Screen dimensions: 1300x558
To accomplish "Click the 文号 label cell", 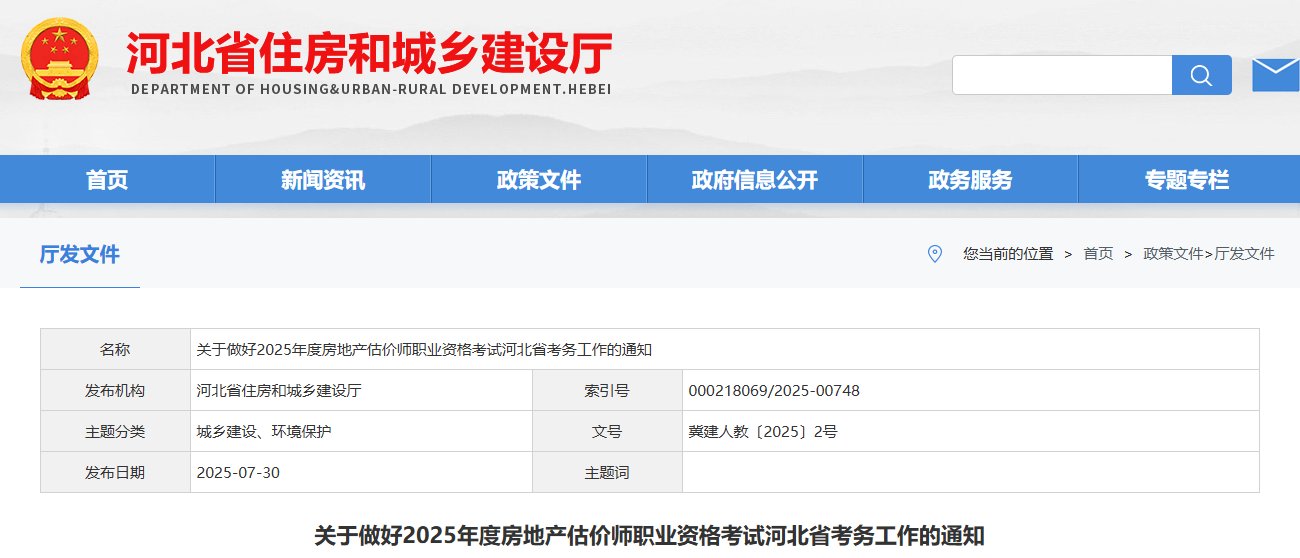I will [x=607, y=431].
